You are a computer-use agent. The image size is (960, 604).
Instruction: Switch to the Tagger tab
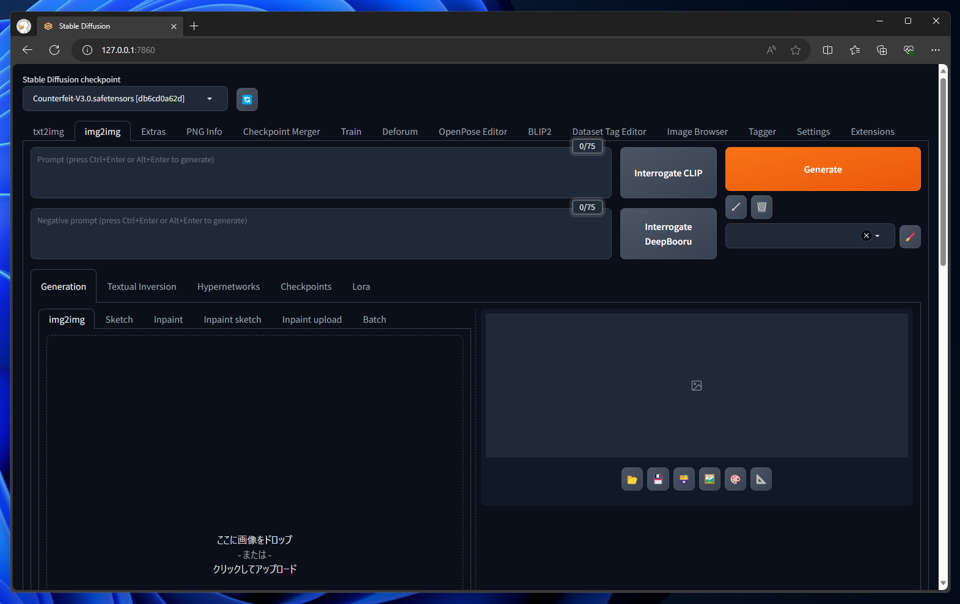[x=762, y=132]
